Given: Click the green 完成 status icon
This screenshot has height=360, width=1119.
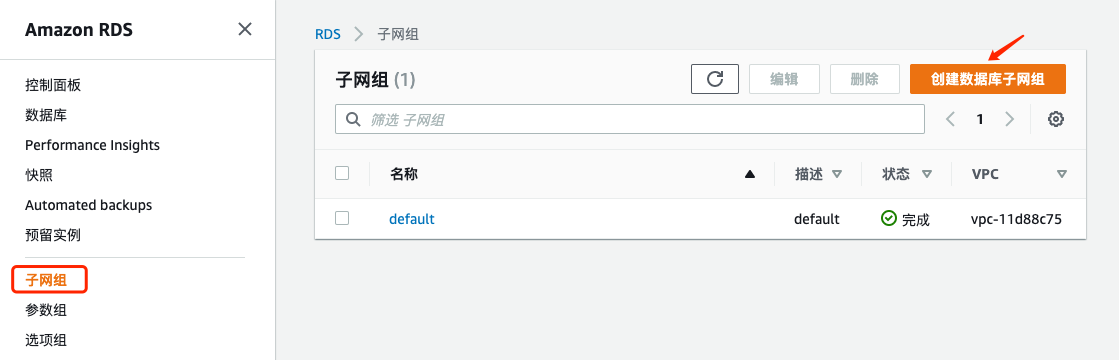Looking at the screenshot, I should pos(888,219).
